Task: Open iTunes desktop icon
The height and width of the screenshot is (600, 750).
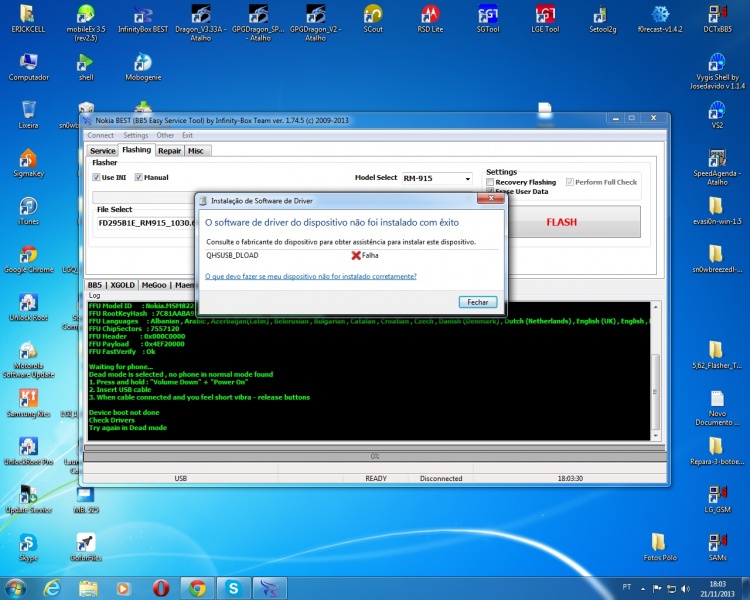Action: (29, 211)
